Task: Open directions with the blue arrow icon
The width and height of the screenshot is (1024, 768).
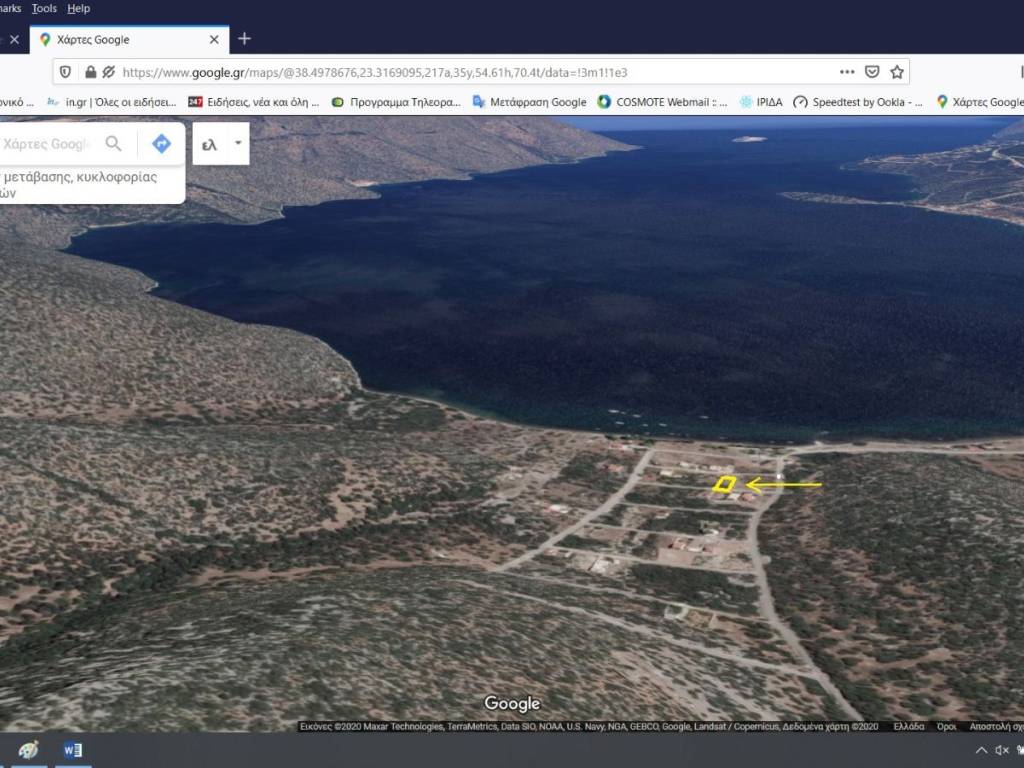Action: click(161, 144)
